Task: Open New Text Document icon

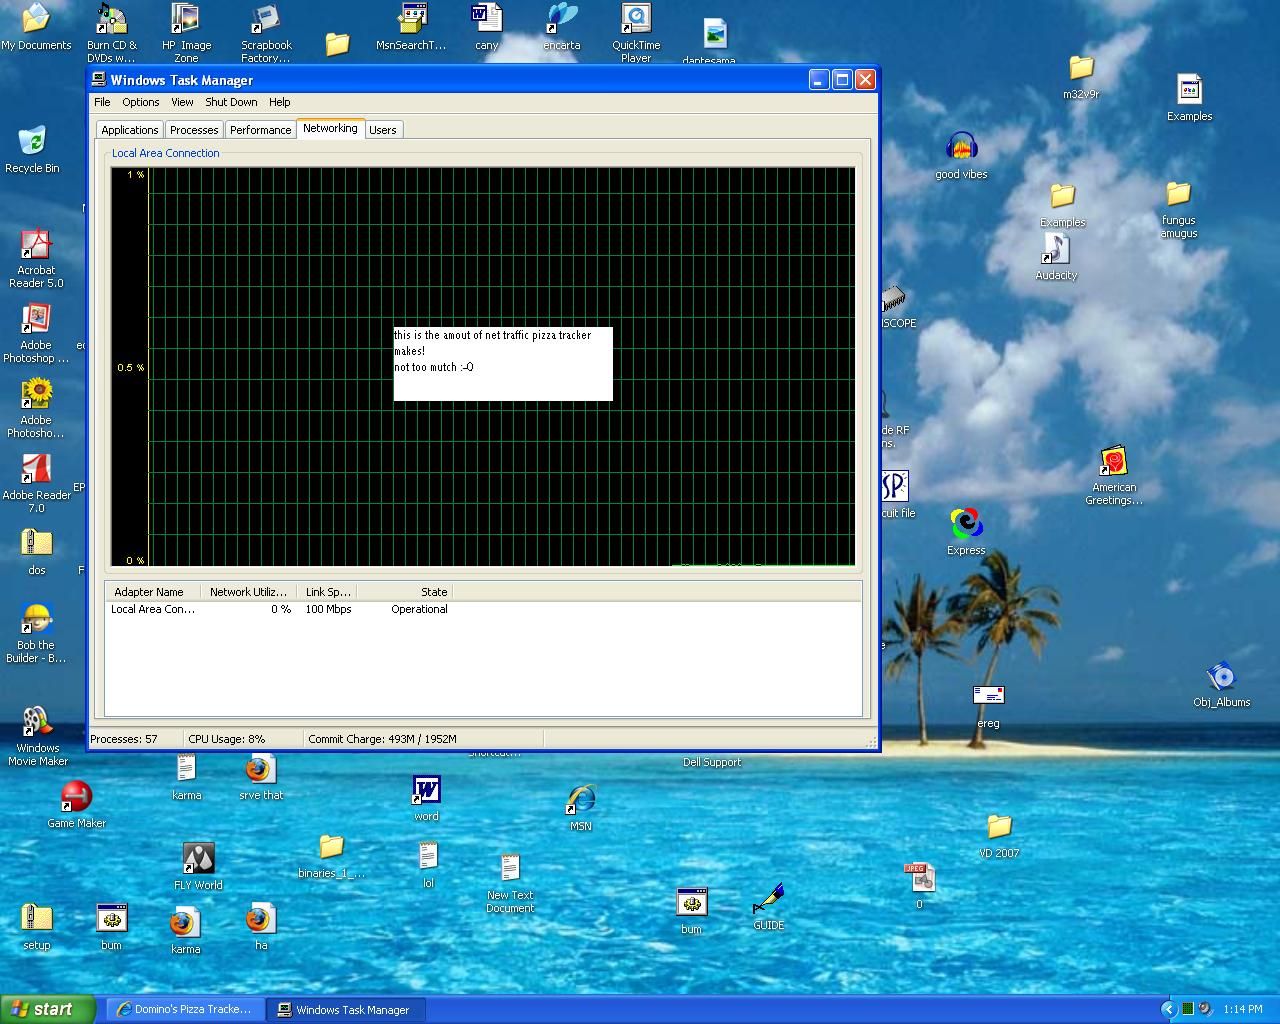Action: pyautogui.click(x=510, y=884)
